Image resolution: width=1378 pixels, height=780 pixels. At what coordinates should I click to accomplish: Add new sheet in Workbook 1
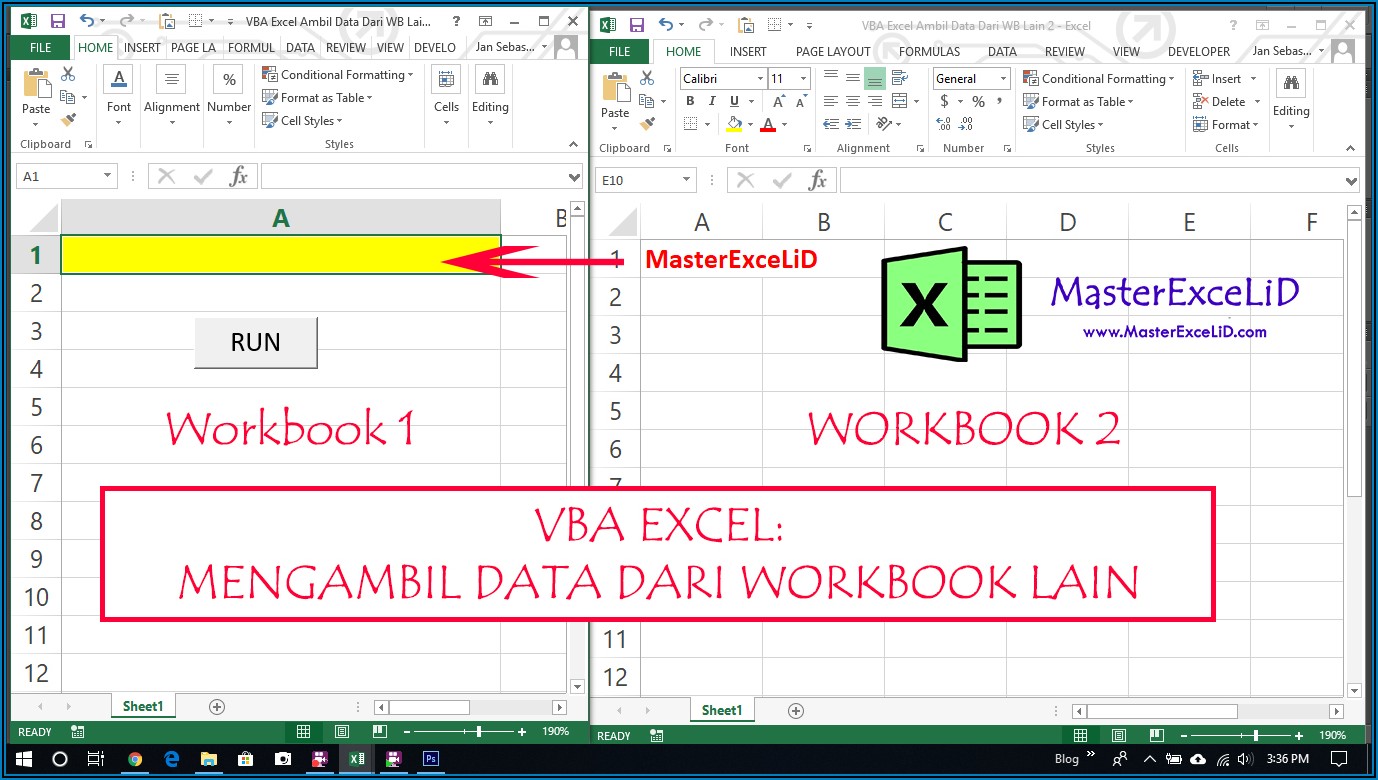point(217,706)
